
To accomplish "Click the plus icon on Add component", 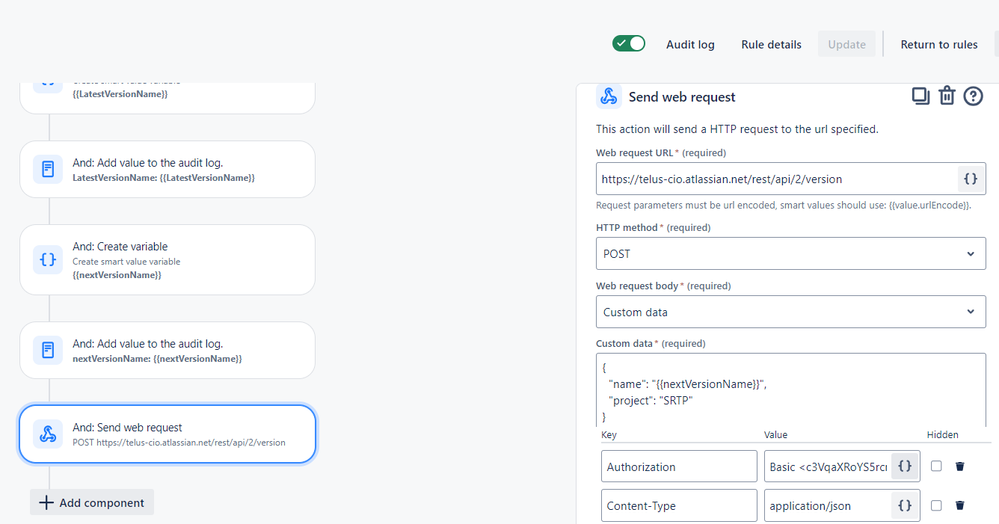I will (46, 502).
